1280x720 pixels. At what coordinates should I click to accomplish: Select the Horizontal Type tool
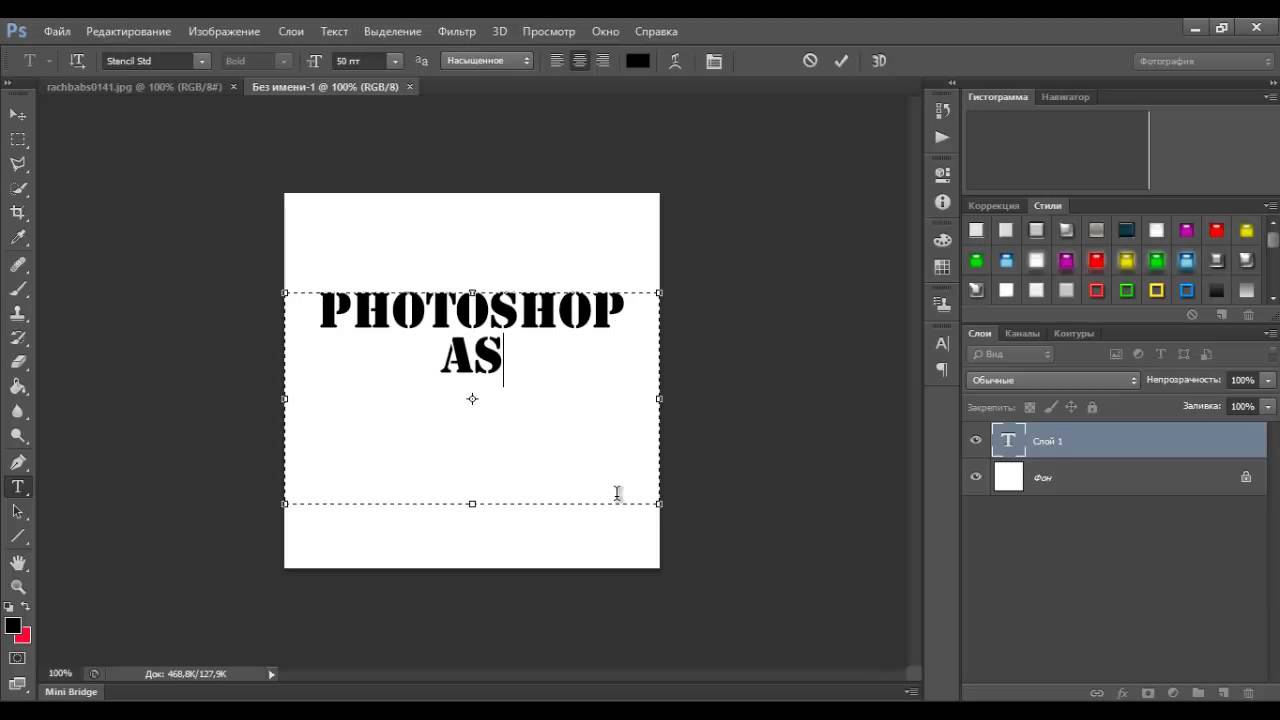(x=18, y=487)
